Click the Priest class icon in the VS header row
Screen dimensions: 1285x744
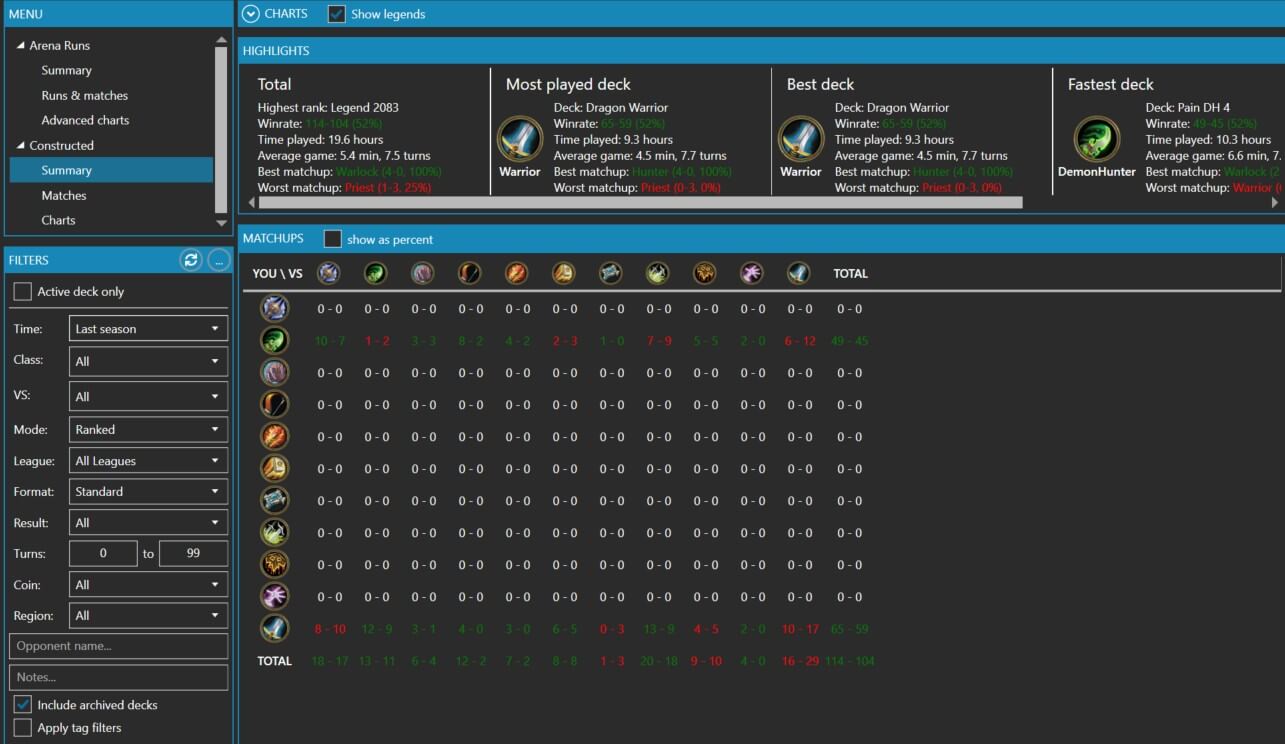[x=611, y=273]
